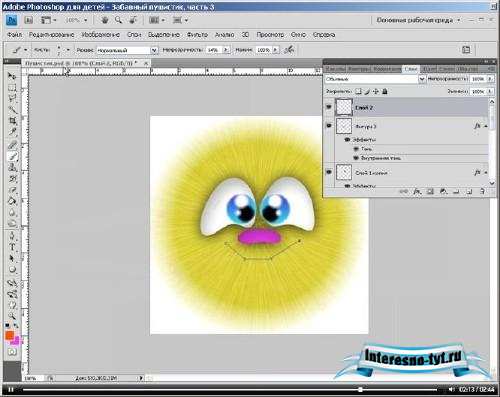Screen dimensions: 500x397
Task: Create a new layer
Action: tap(469, 192)
